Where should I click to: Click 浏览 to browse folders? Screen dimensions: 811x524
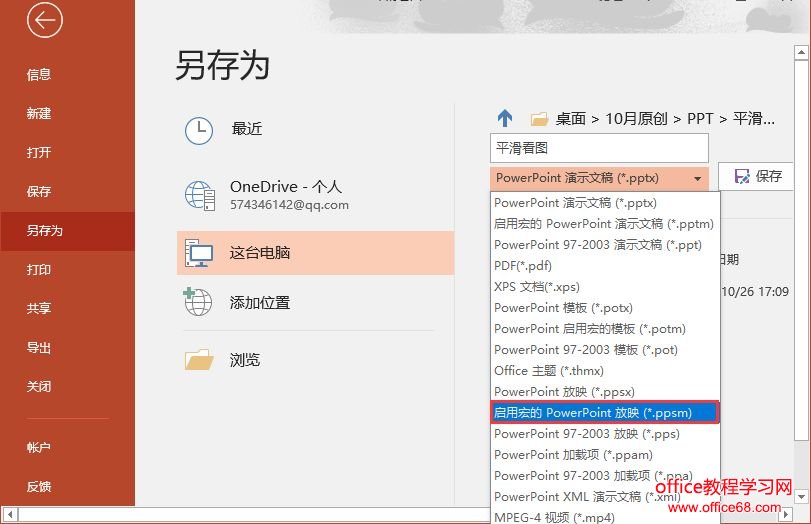[x=316, y=360]
